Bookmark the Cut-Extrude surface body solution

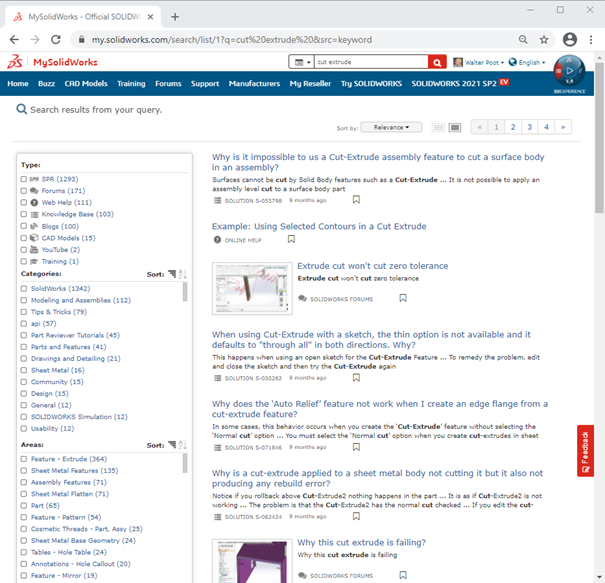(x=356, y=199)
